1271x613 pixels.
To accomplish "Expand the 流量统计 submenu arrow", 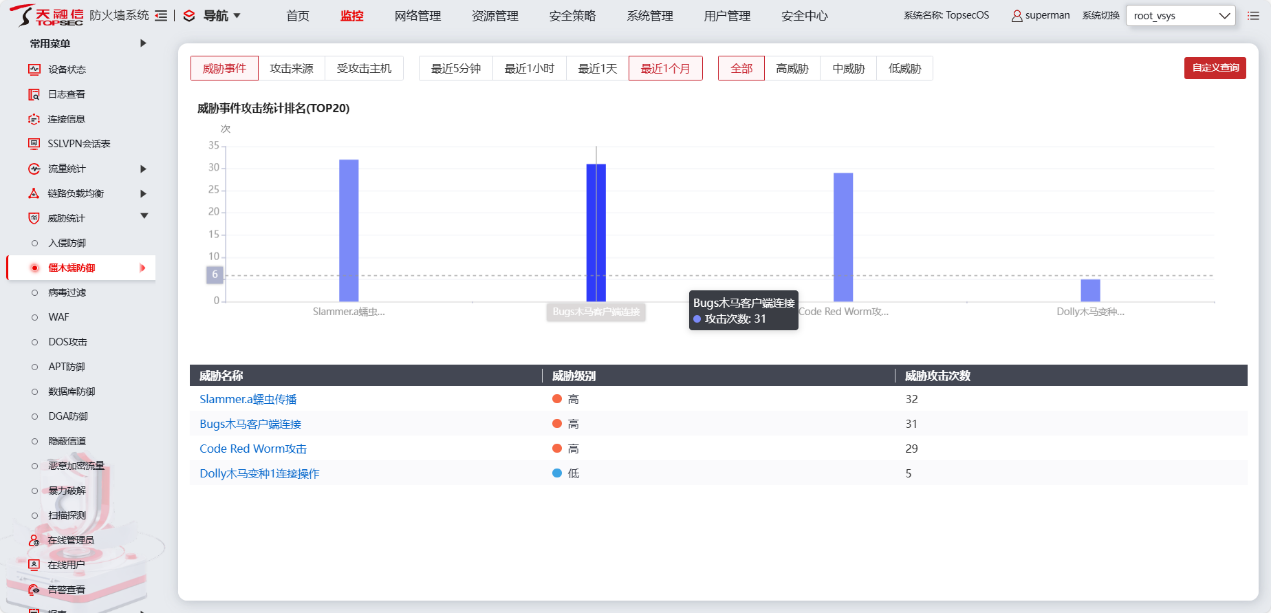I will click(x=143, y=169).
